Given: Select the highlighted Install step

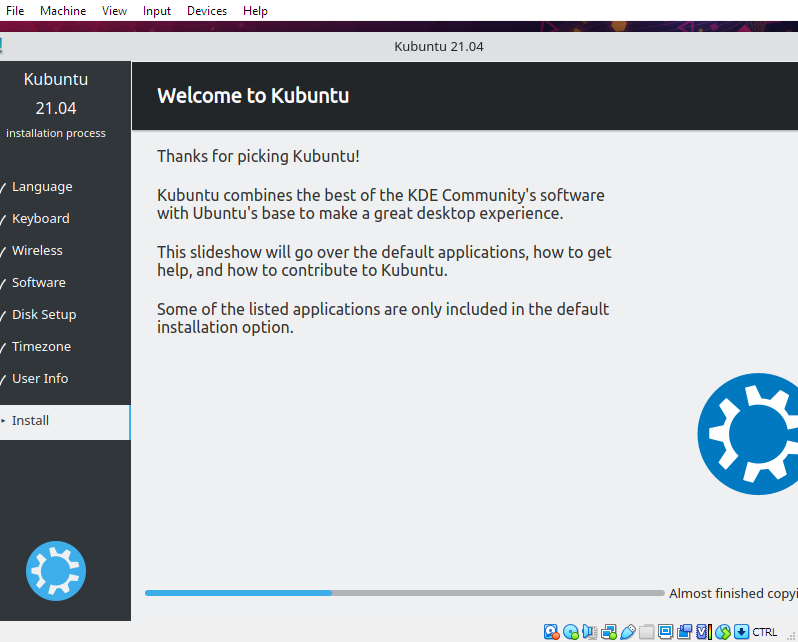Looking at the screenshot, I should 65,422.
